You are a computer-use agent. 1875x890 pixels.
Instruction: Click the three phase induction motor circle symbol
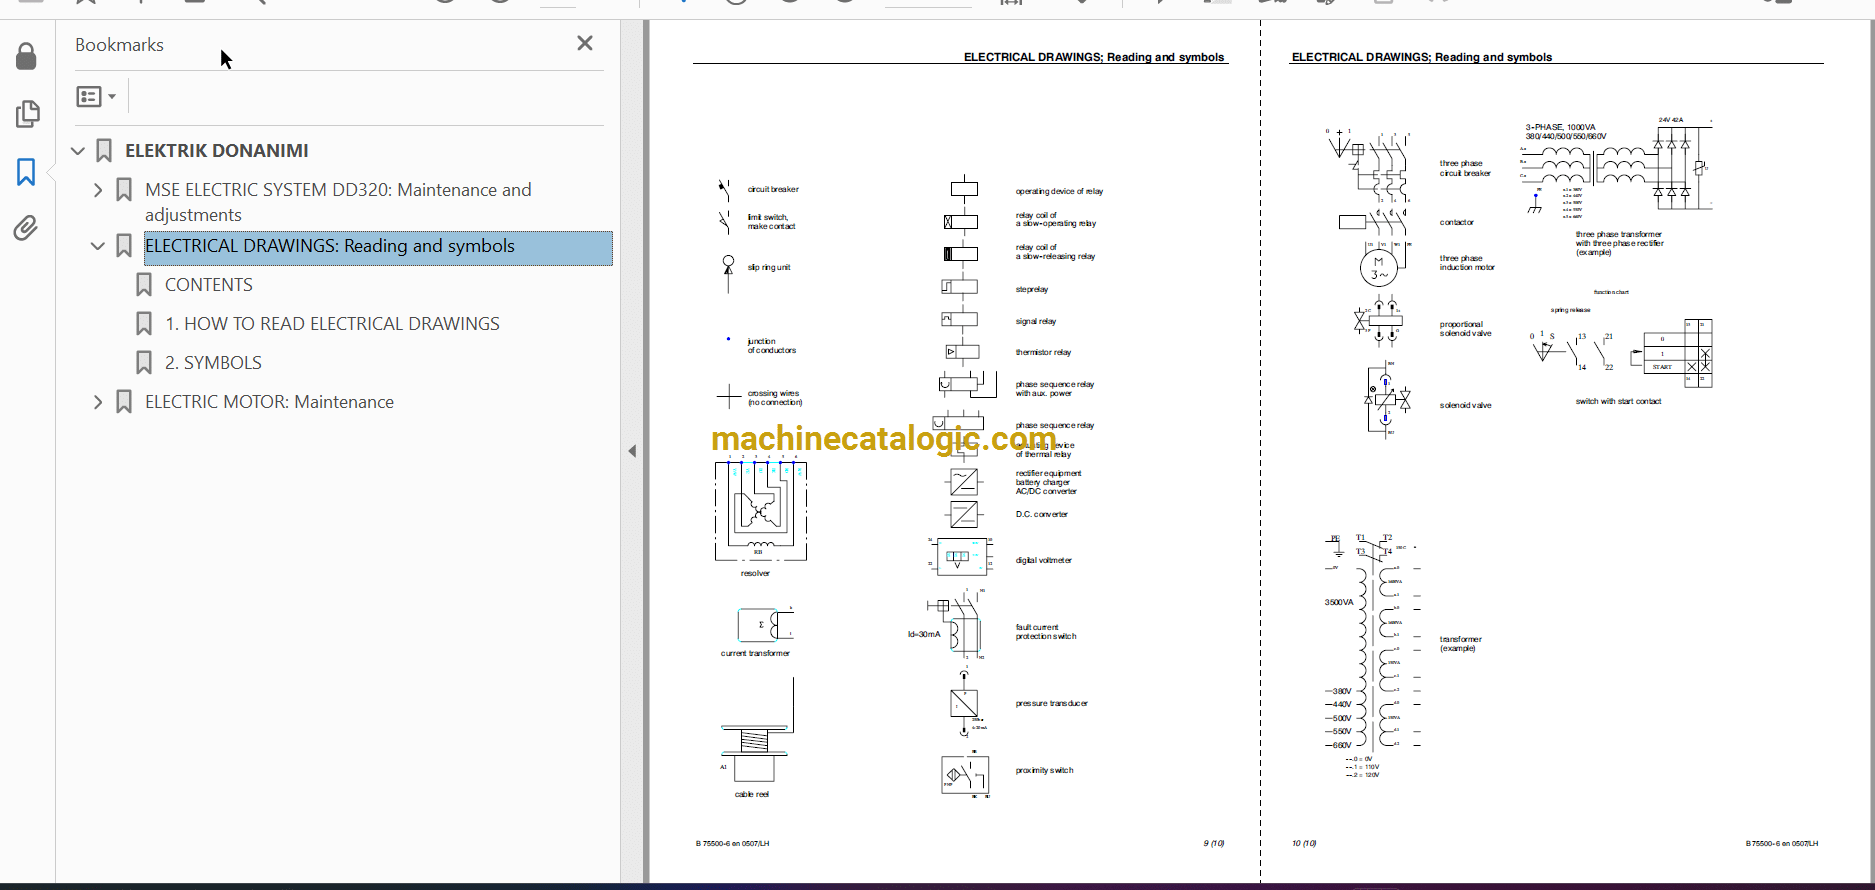point(1379,268)
